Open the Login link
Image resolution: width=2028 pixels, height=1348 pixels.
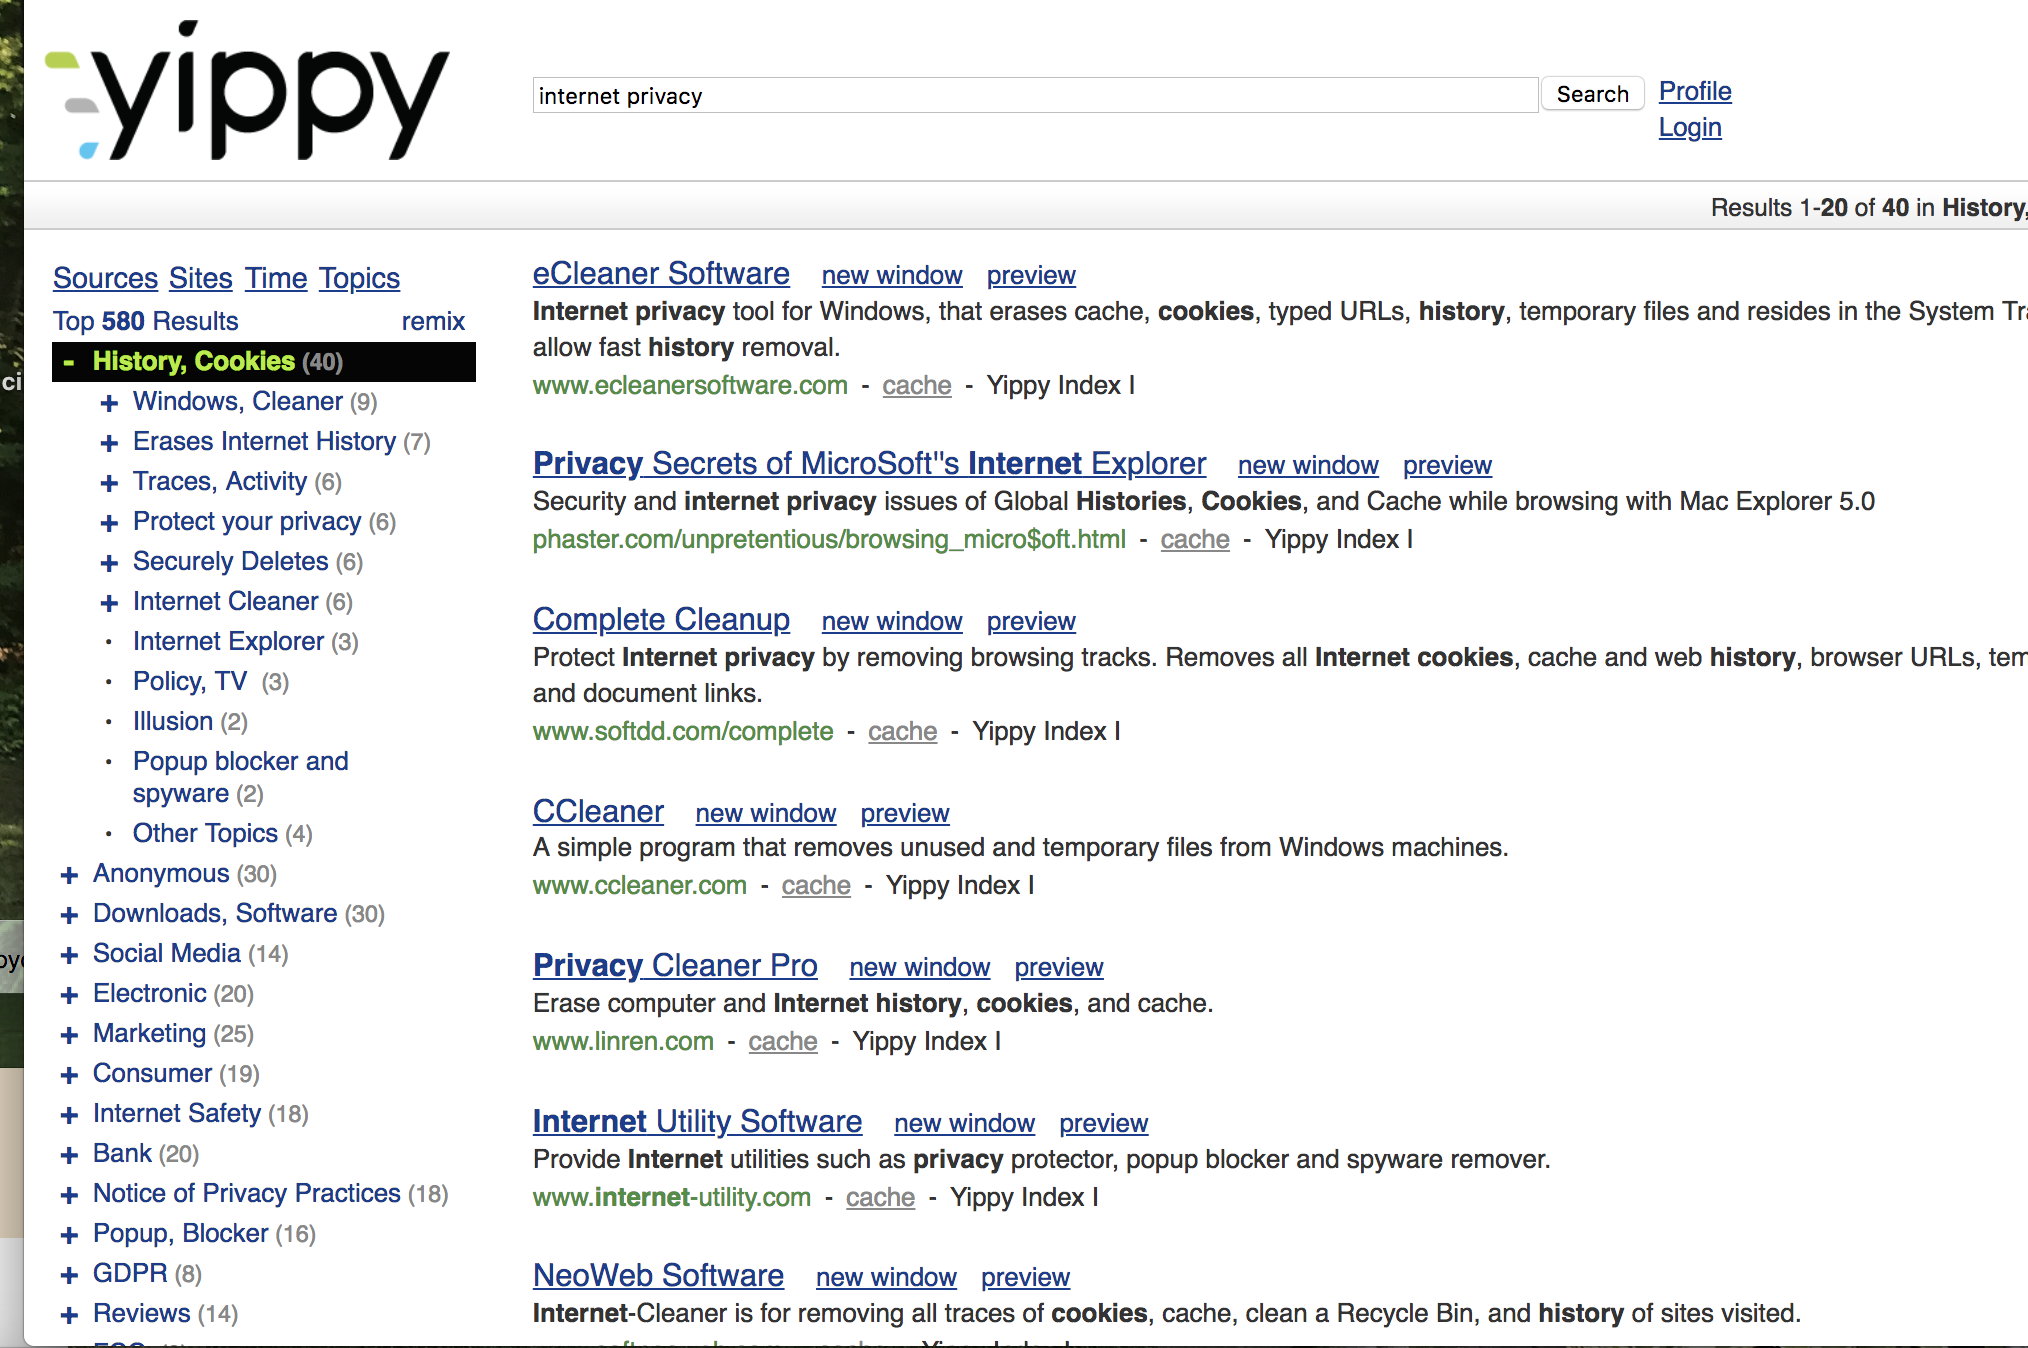click(x=1690, y=127)
